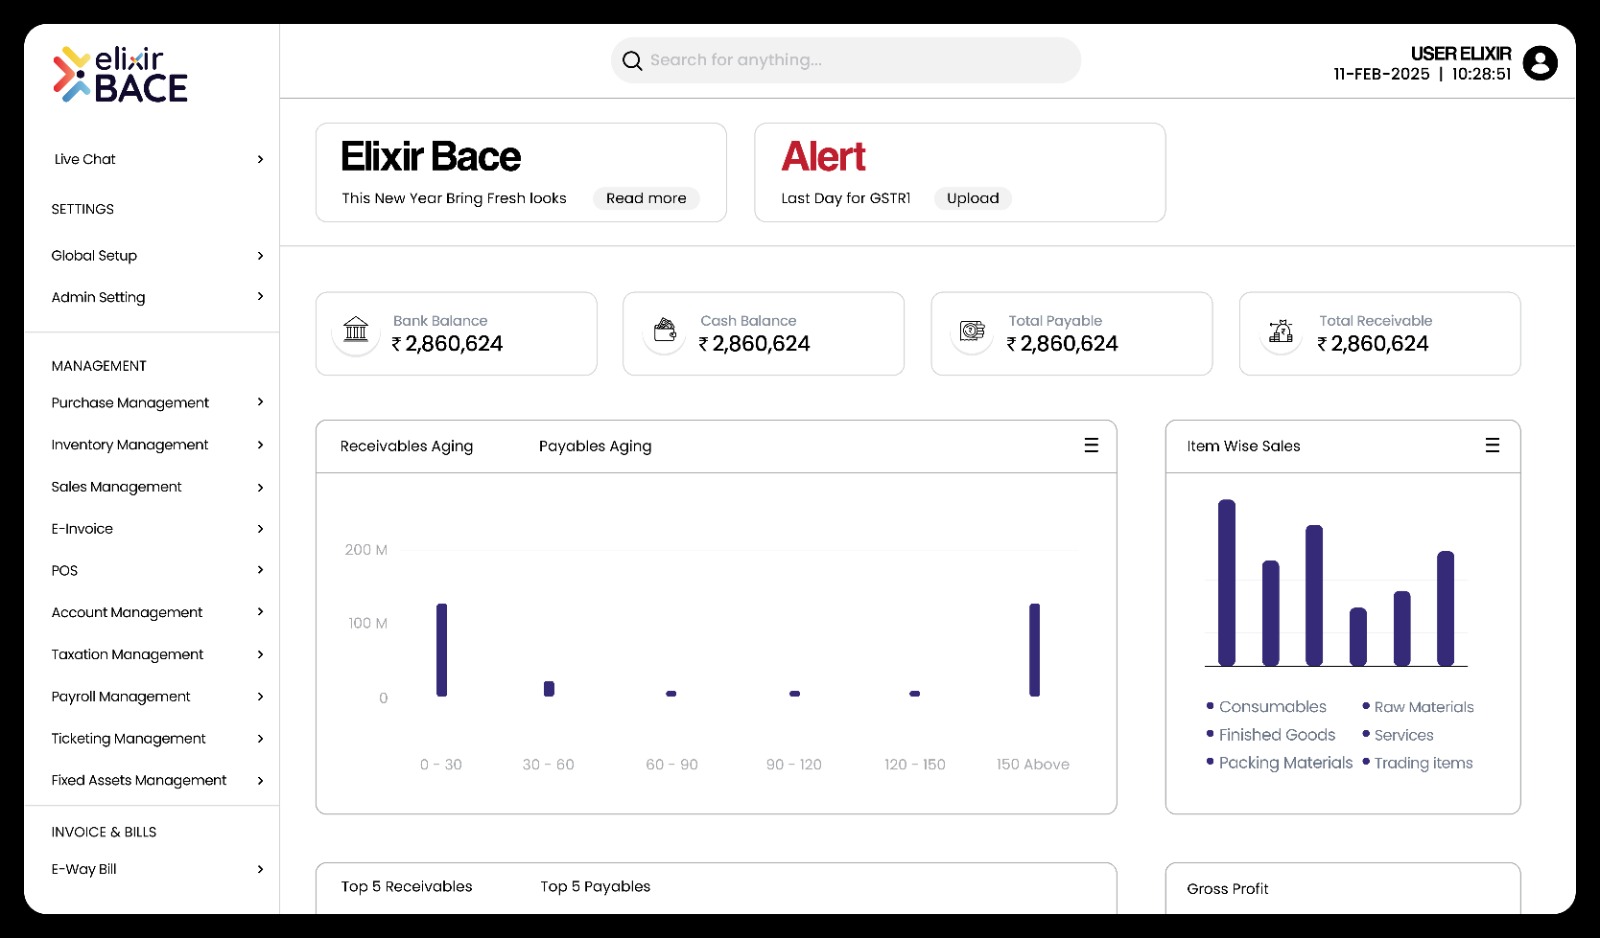This screenshot has height=938, width=1600.
Task: Expand Taxation Management chevron
Action: point(260,654)
